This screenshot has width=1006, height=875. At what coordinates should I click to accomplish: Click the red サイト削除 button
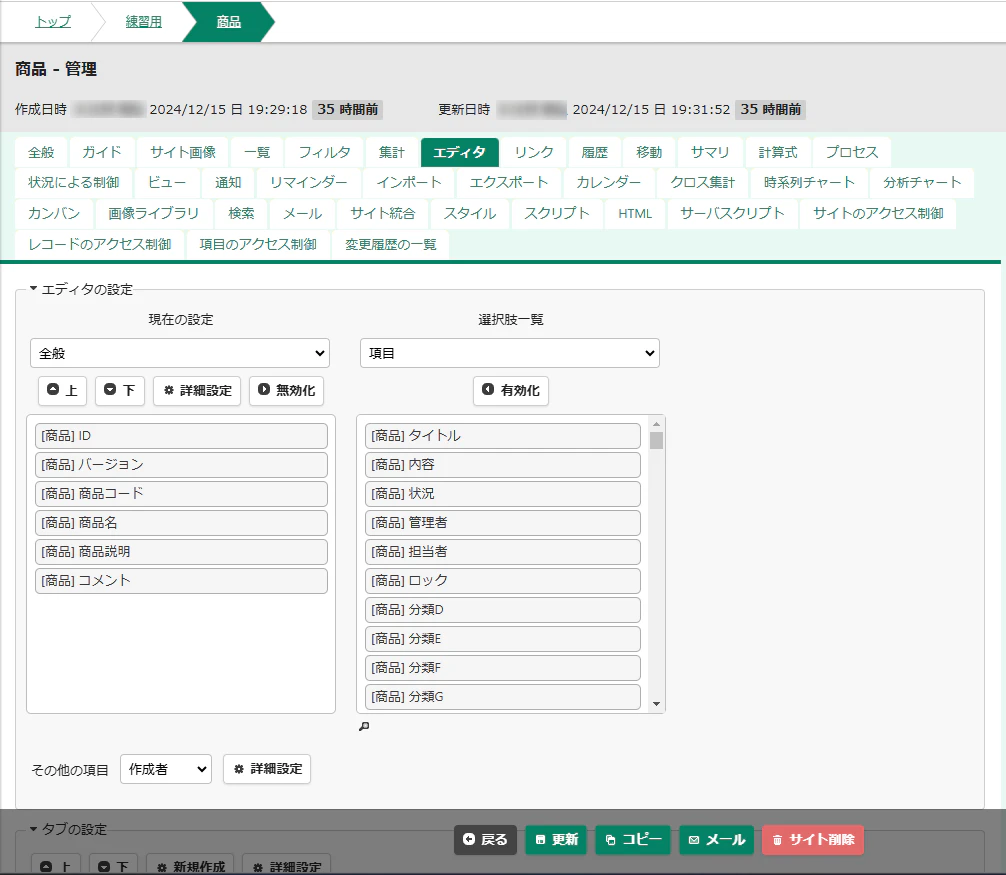click(813, 840)
